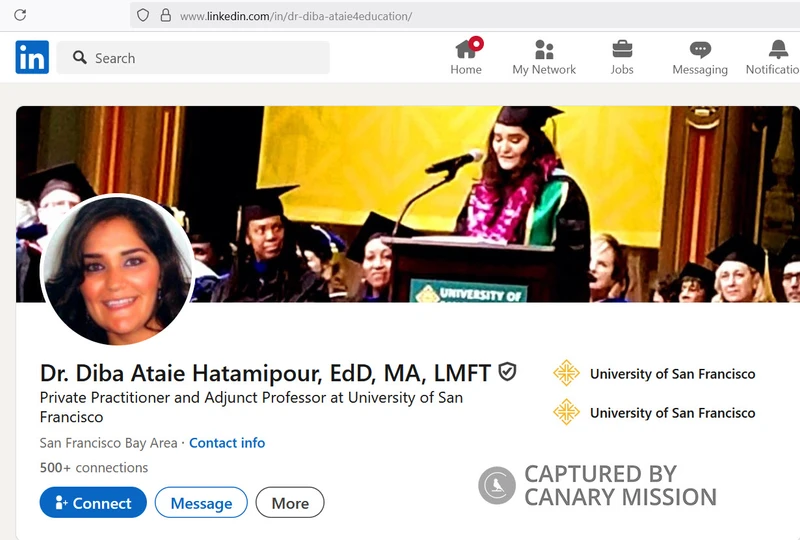This screenshot has height=540, width=800.
Task: Click the magnifier icon in Search
Action: point(80,57)
